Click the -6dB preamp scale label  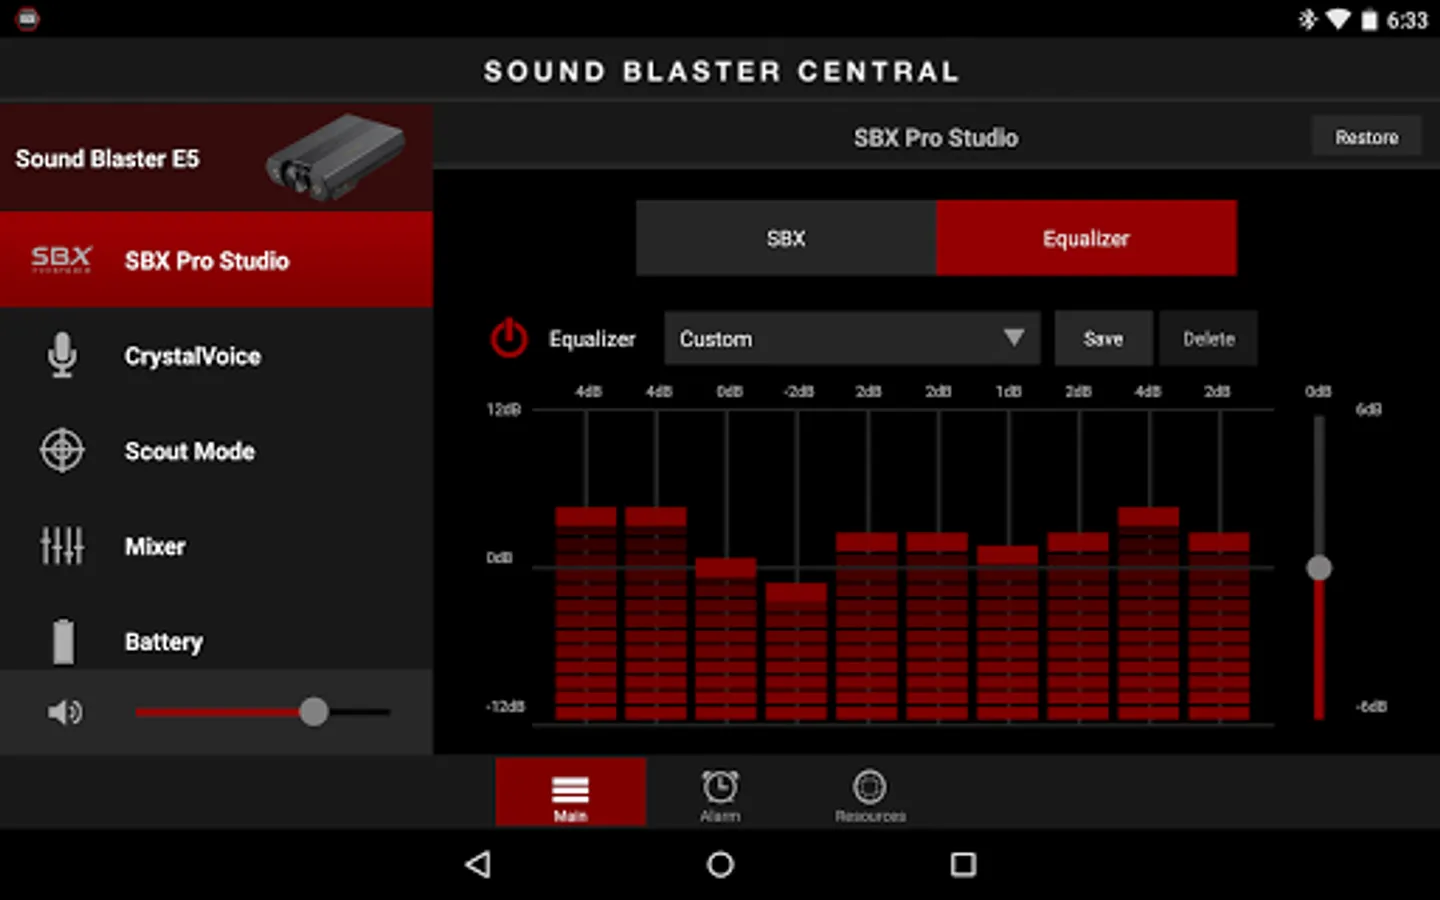[1371, 706]
